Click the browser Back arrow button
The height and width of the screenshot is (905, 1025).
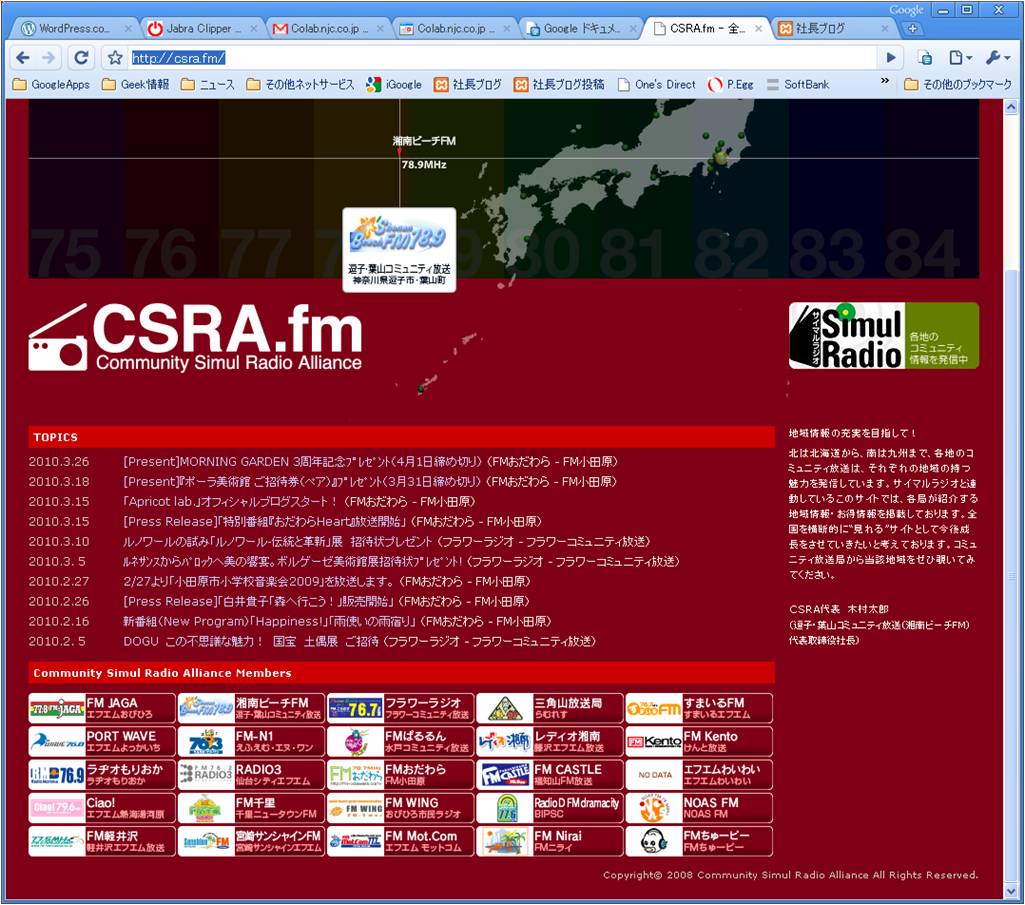tap(23, 58)
